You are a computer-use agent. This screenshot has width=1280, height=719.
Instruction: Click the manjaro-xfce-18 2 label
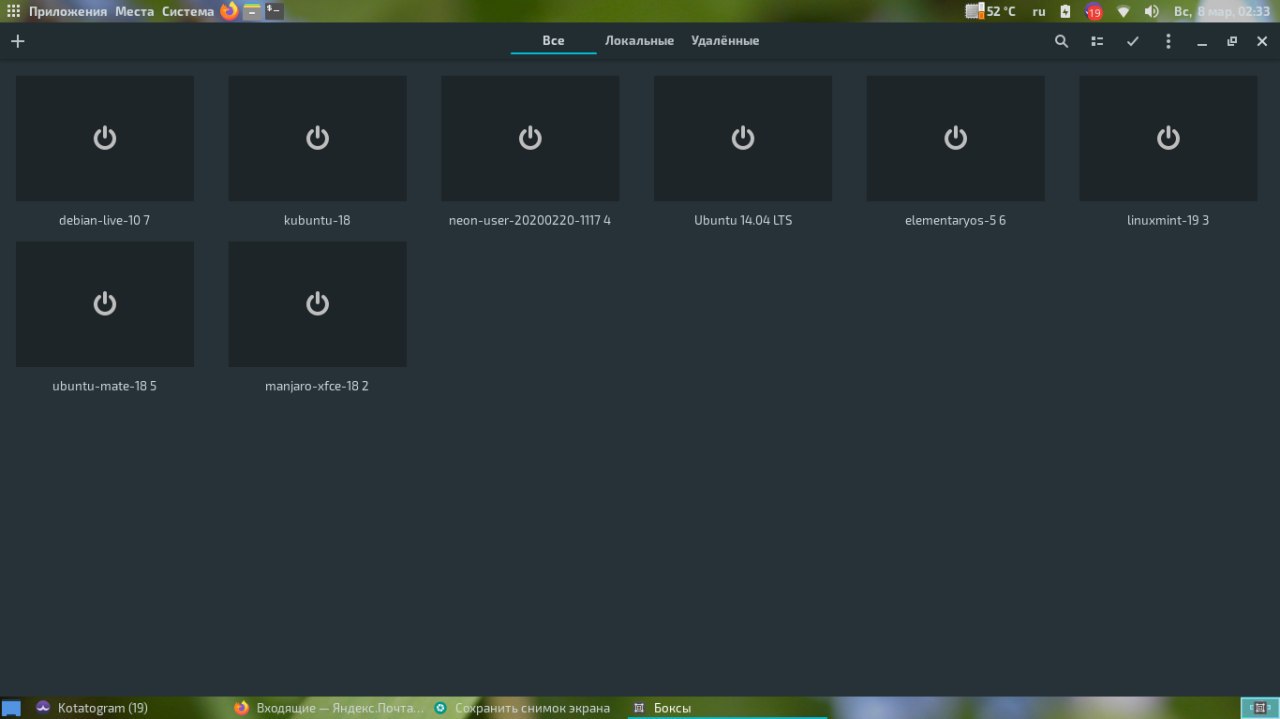[317, 386]
